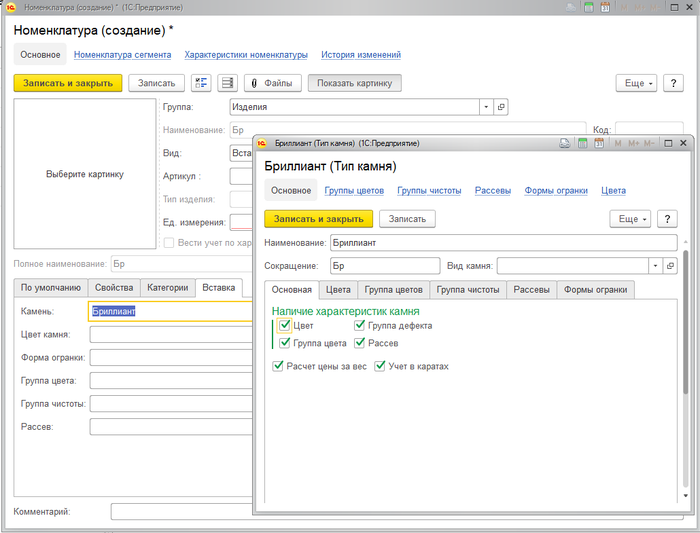Viewport: 700px width, 533px height.
Task: Click the list-settings icon next to Записать
Action: pos(202,83)
